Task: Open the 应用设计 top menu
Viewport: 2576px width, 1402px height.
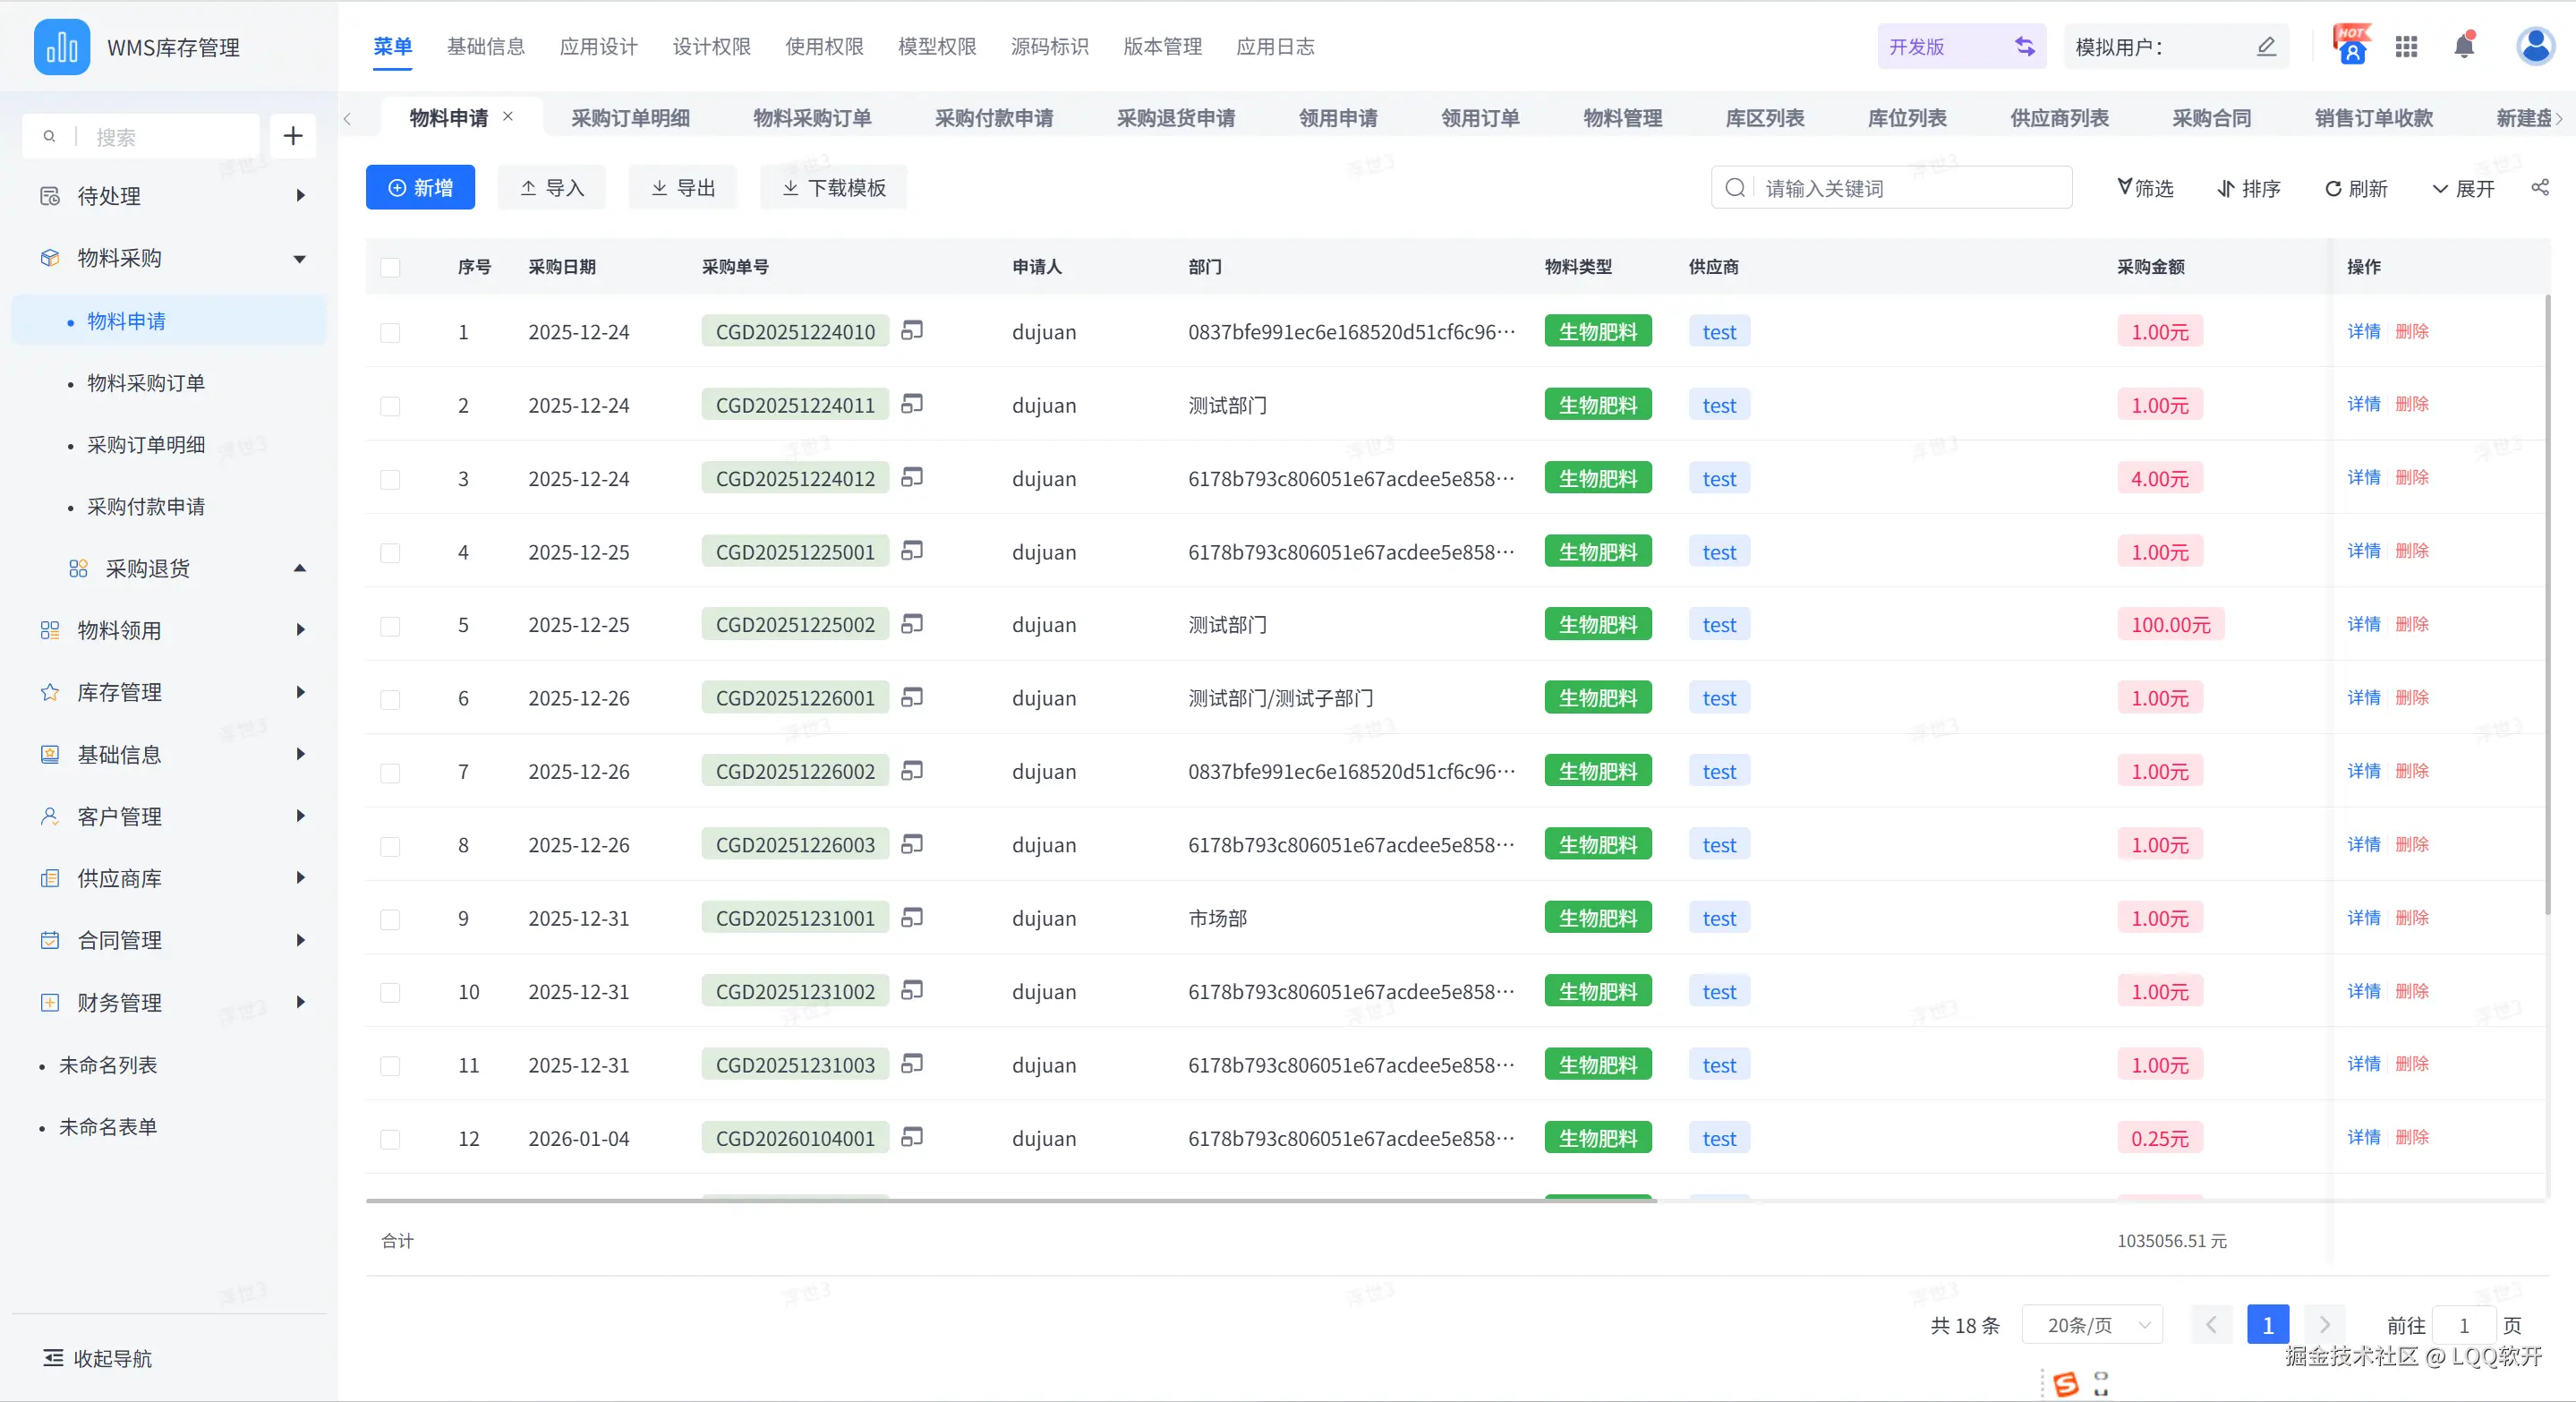Action: 598,46
